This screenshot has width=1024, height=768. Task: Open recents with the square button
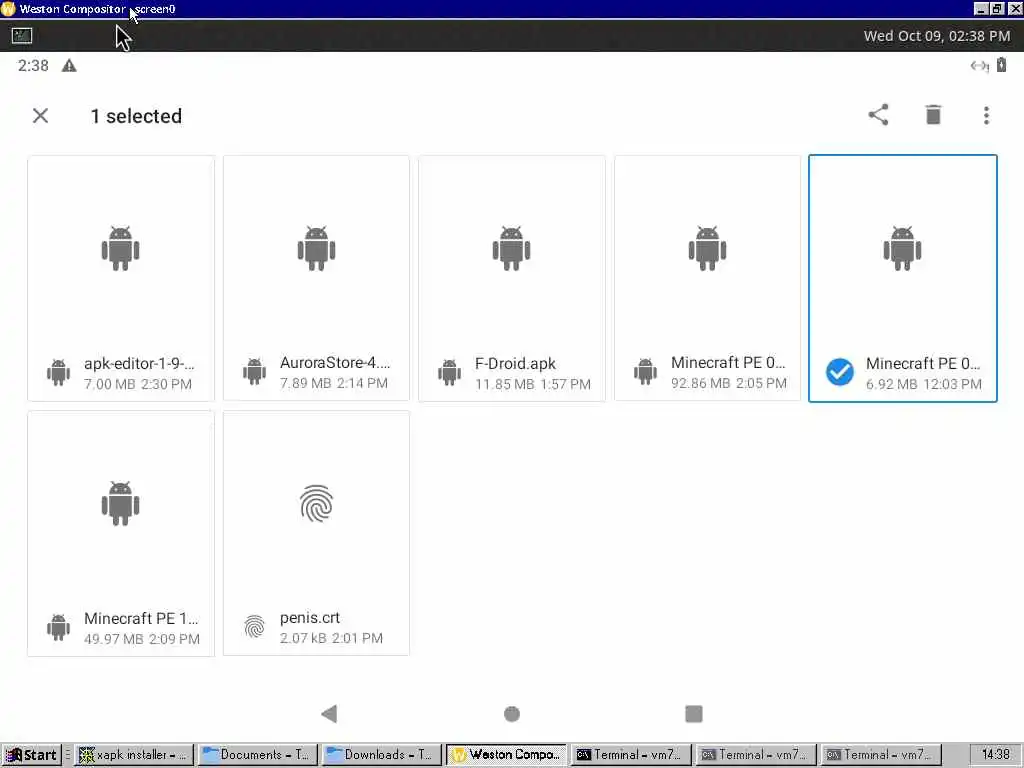694,714
